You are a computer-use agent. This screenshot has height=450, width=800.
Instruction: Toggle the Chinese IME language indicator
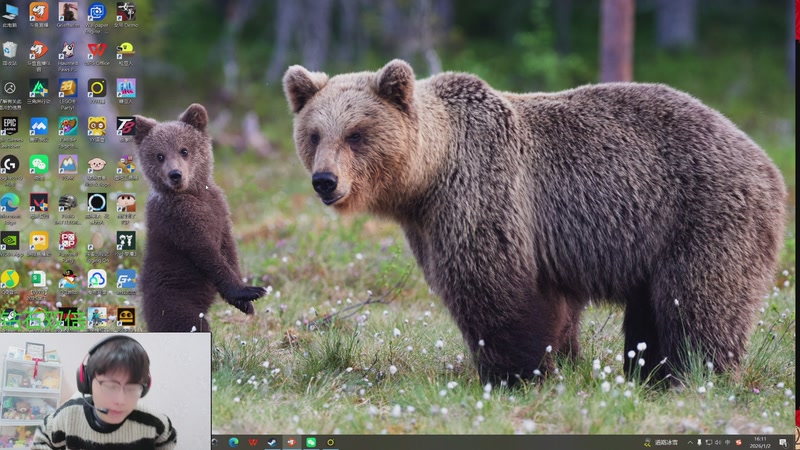click(728, 442)
